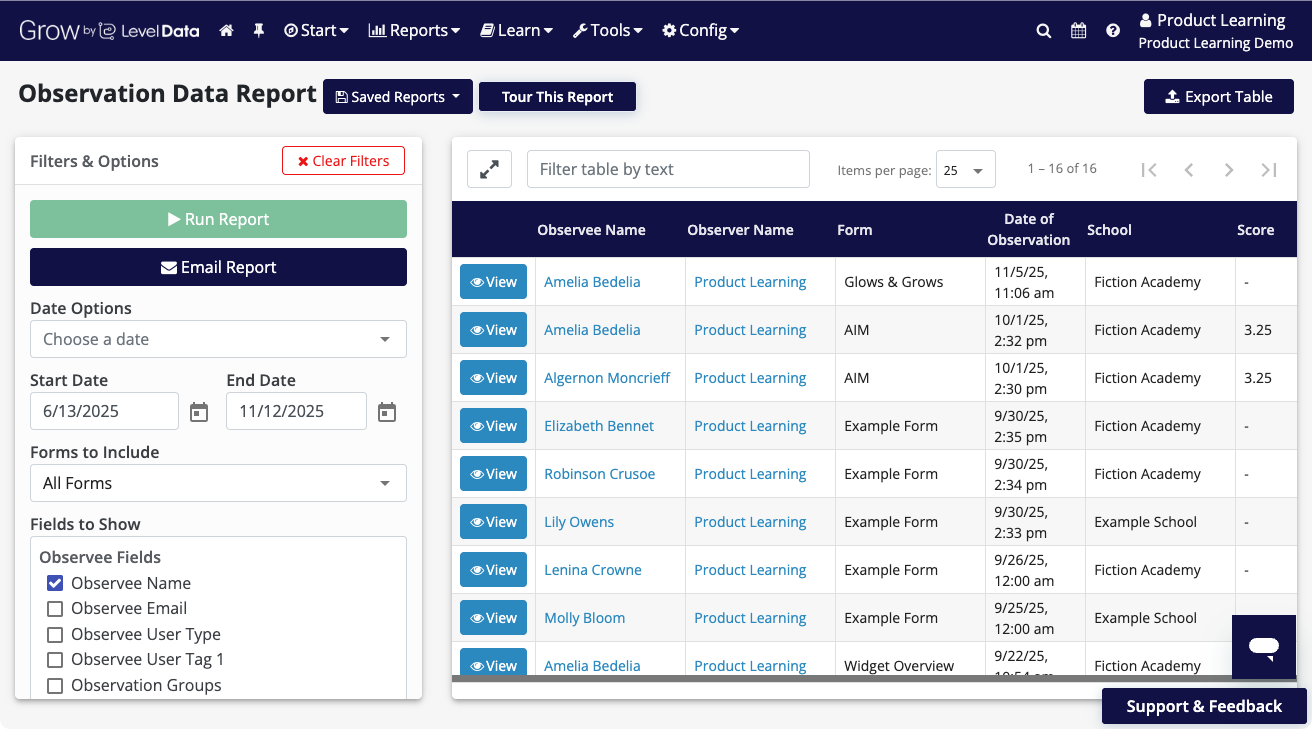The image size is (1312, 729).
Task: Click the Run Report button
Action: click(x=218, y=219)
